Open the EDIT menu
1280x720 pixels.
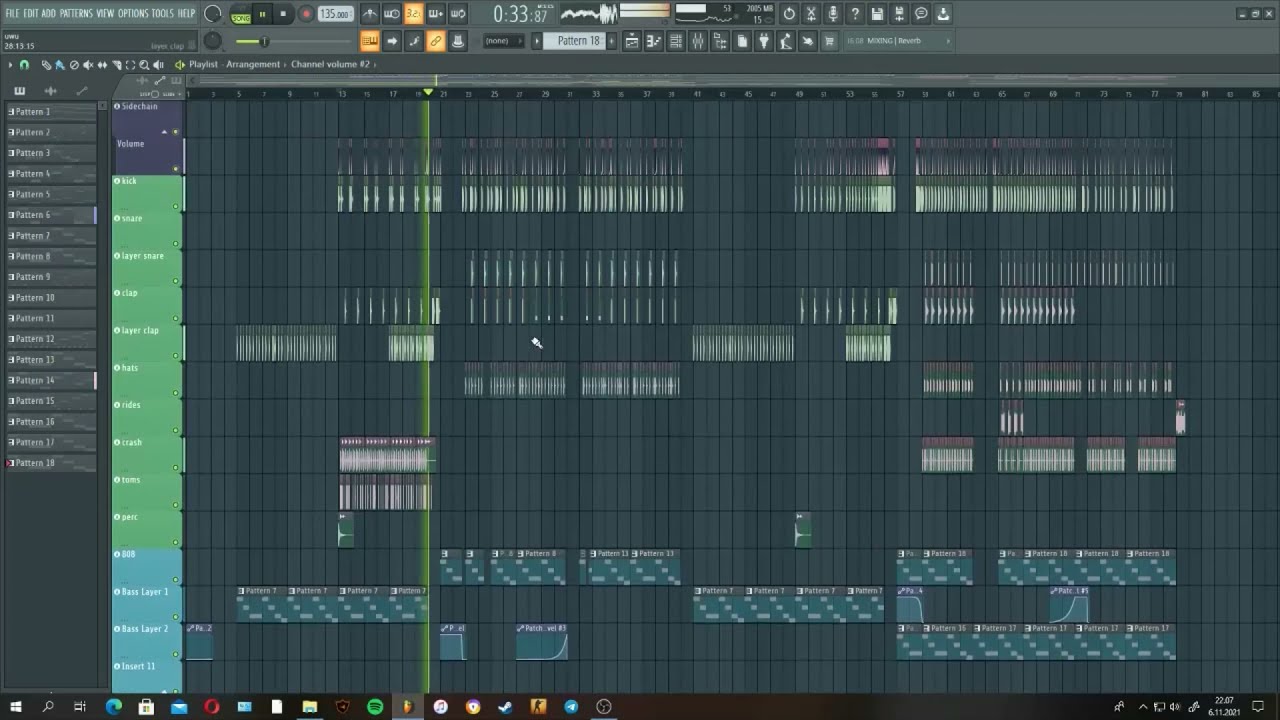(31, 14)
